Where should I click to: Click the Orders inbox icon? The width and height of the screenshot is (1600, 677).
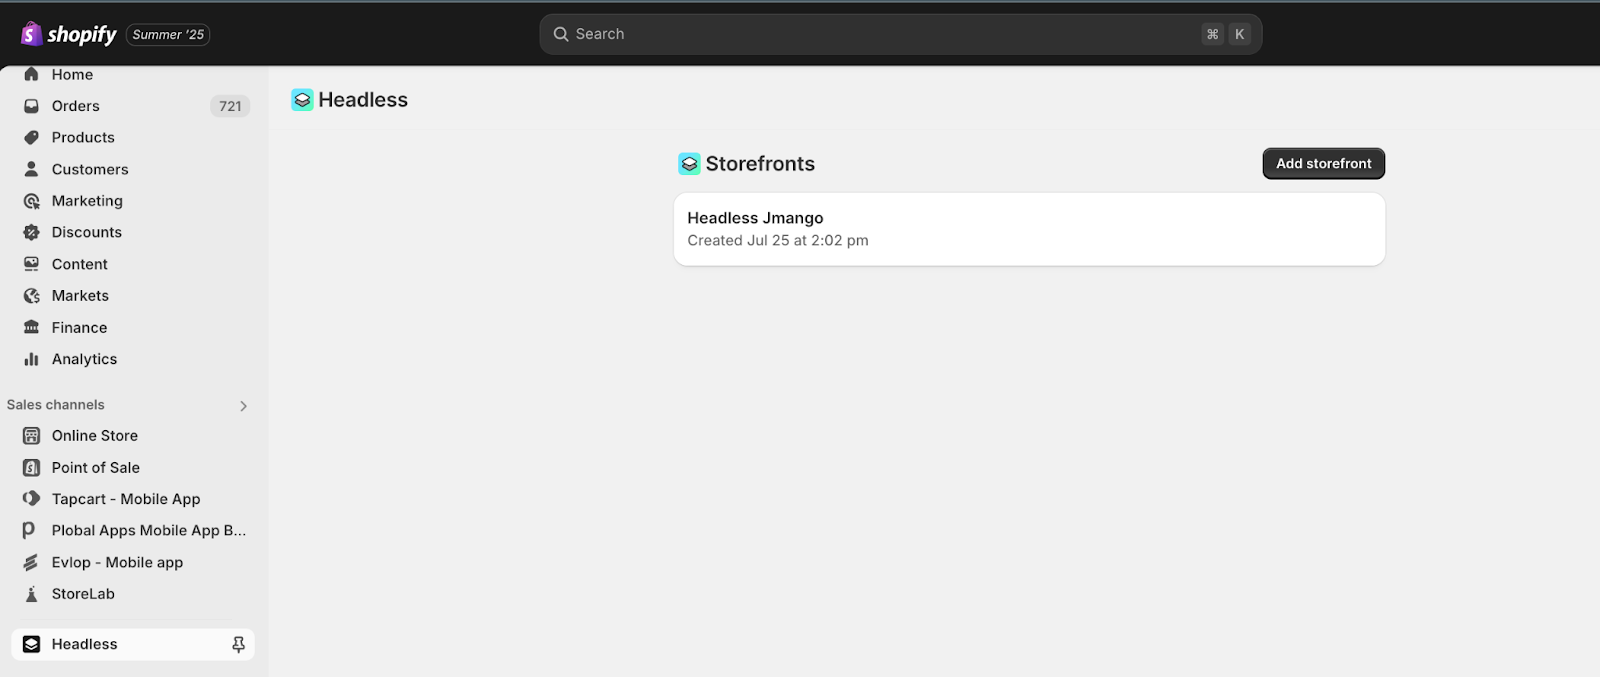(x=32, y=106)
